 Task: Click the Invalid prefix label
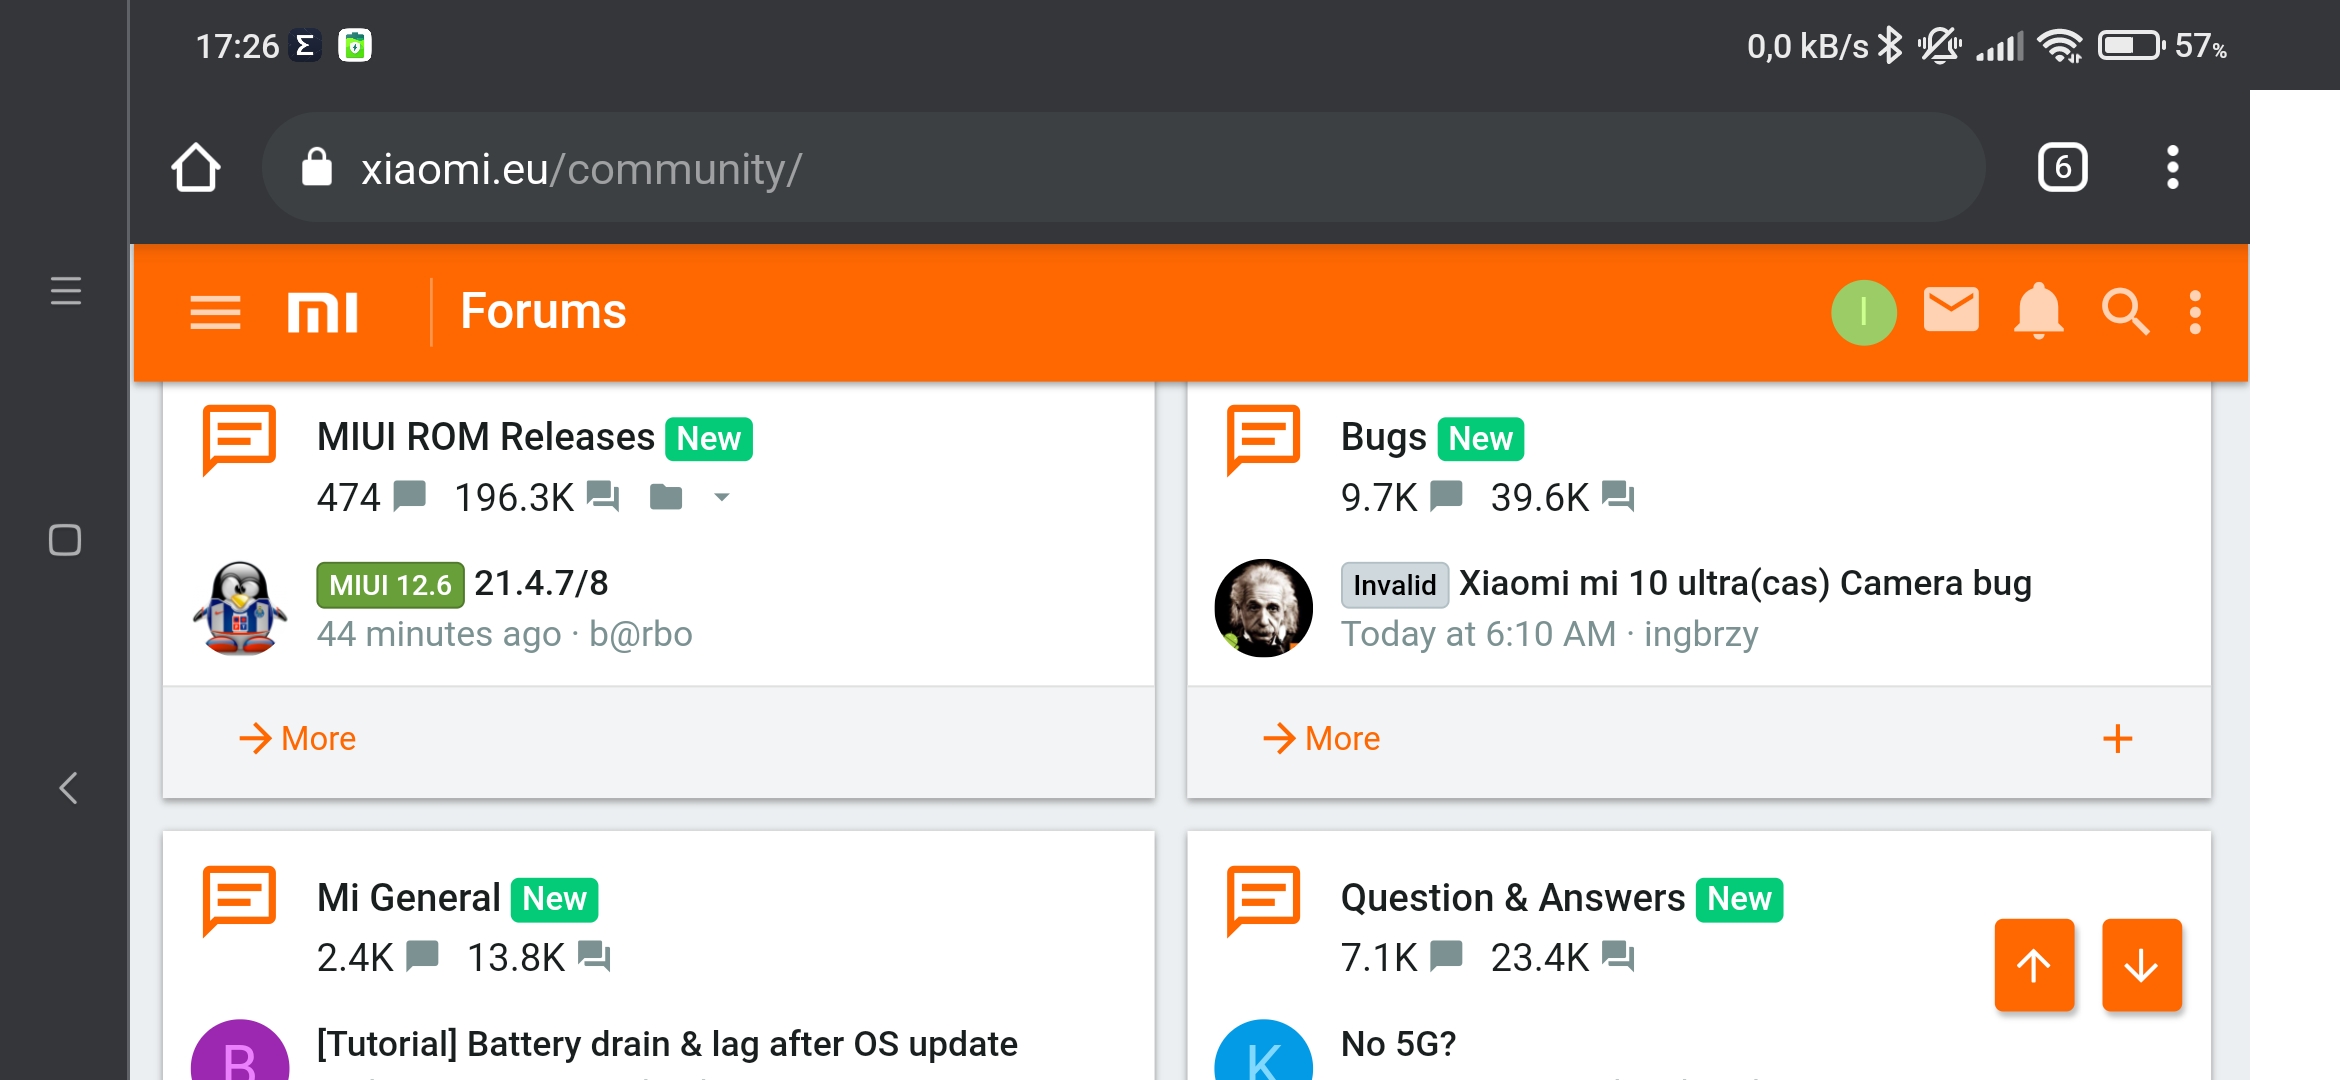coord(1394,585)
